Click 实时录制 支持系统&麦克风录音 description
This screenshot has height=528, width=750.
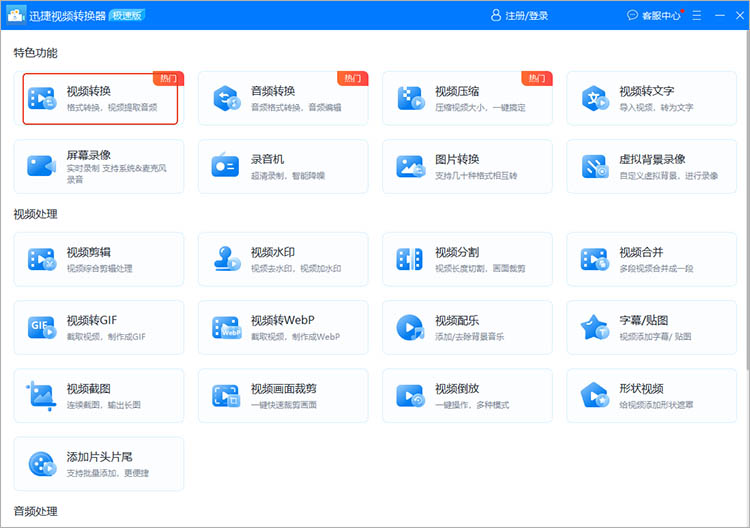click(116, 174)
